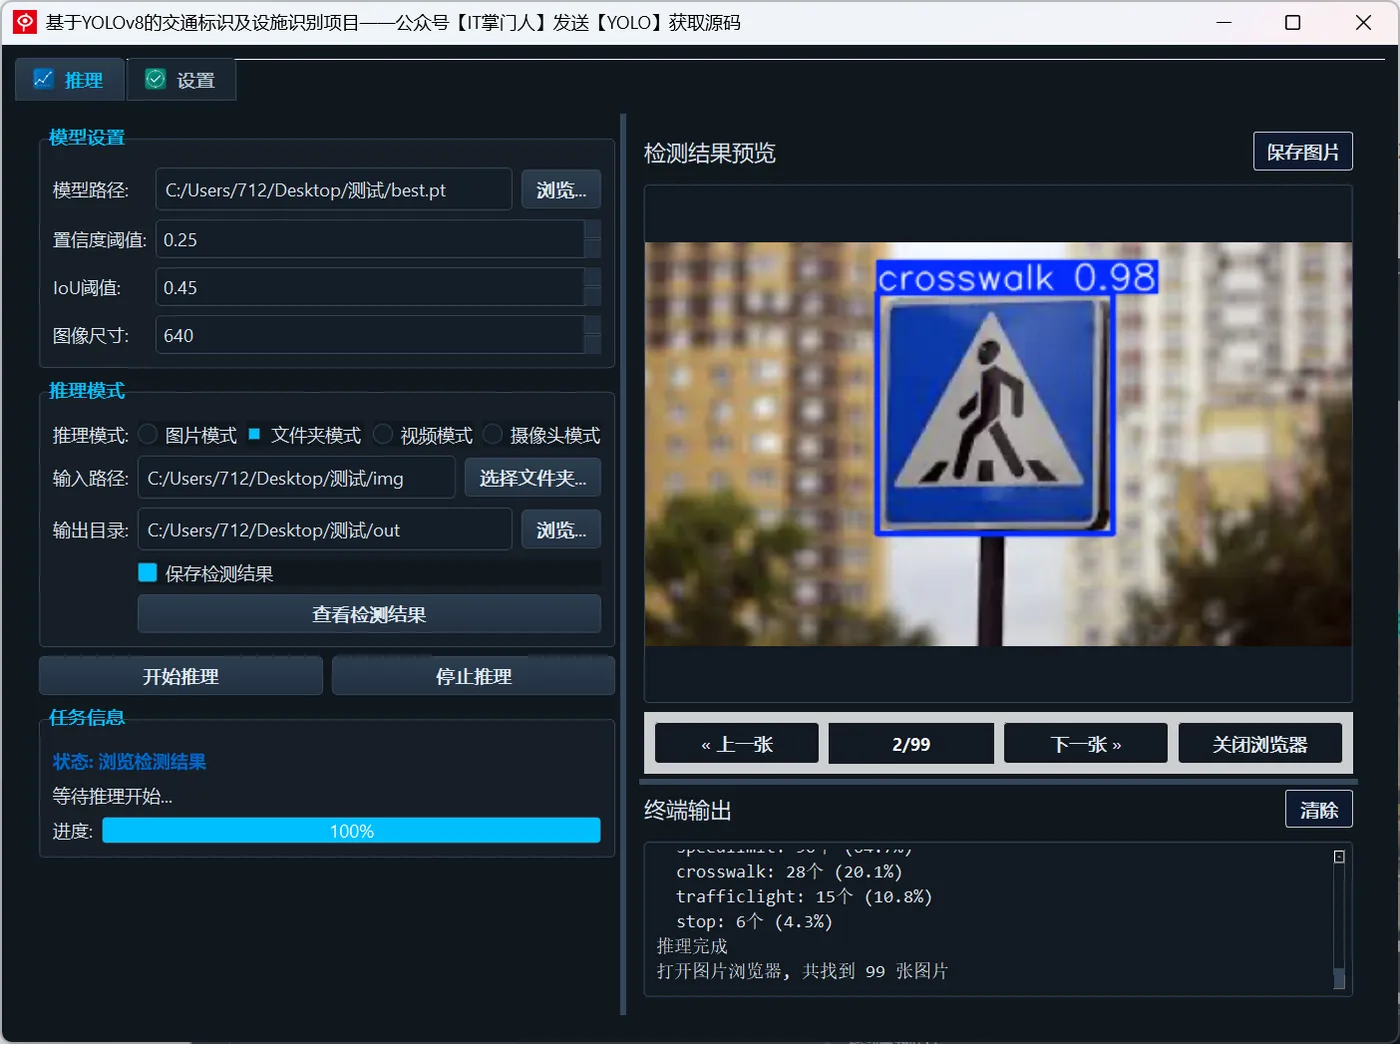Open the 设置 tab
The image size is (1400, 1044).
(x=181, y=80)
